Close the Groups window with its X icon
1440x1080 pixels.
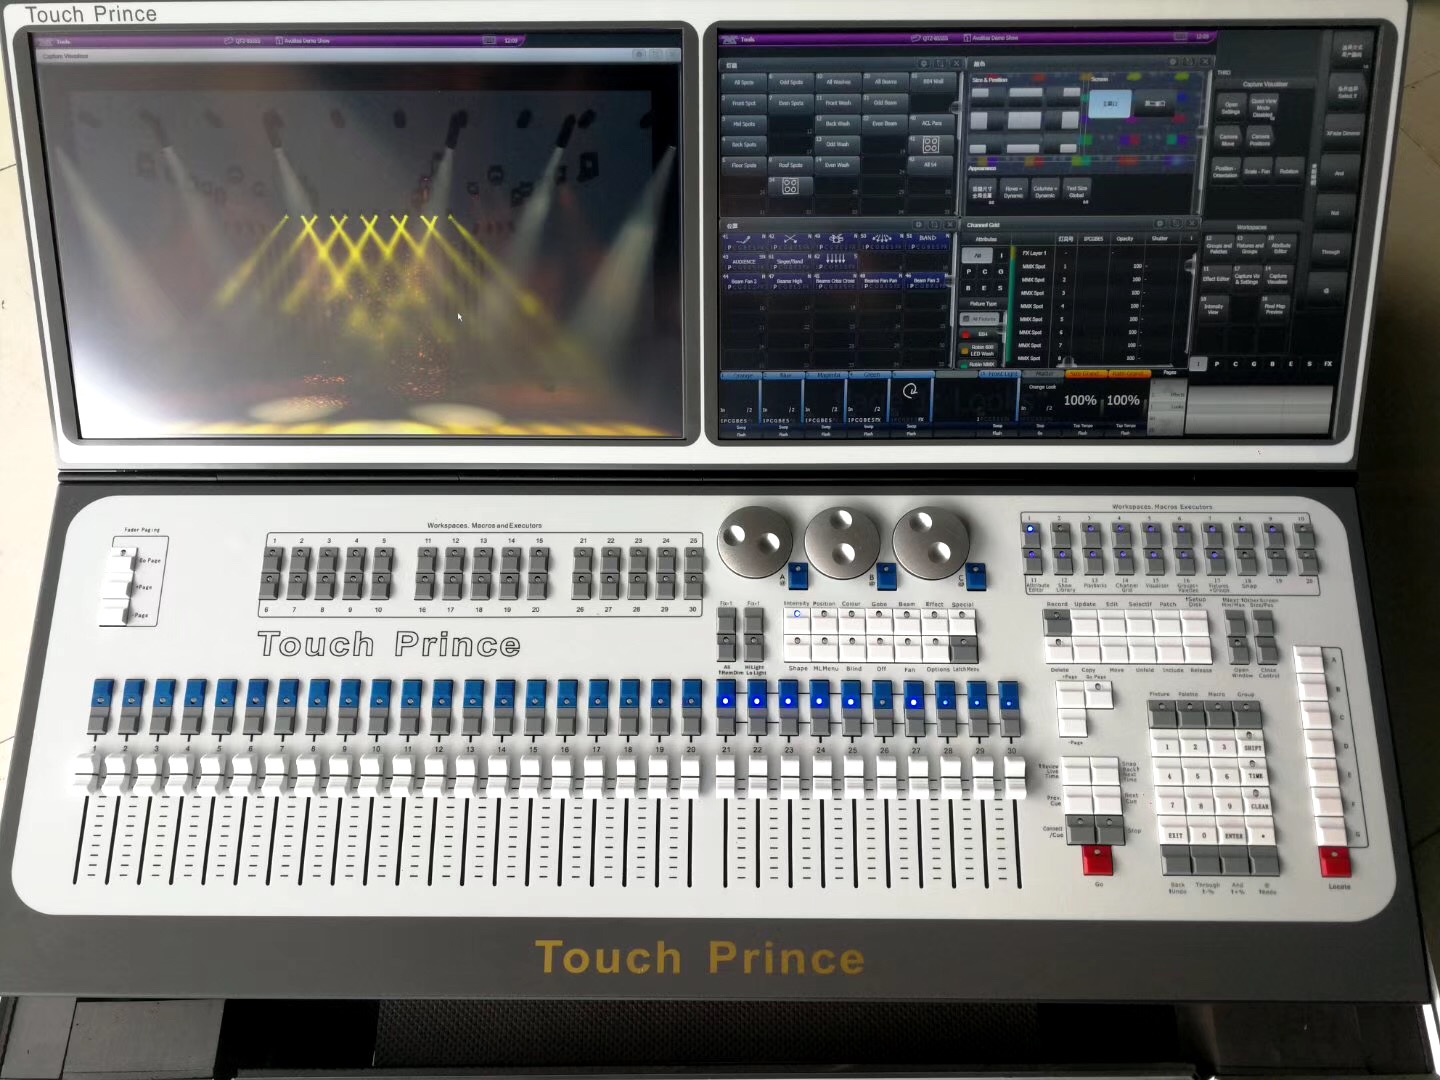pos(955,63)
